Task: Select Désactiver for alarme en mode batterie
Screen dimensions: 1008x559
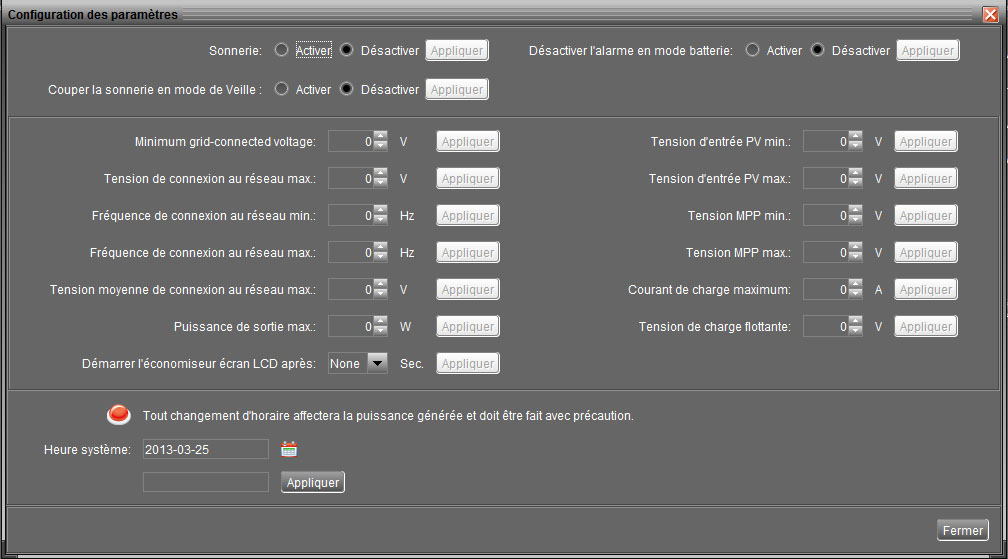Action: pos(817,50)
